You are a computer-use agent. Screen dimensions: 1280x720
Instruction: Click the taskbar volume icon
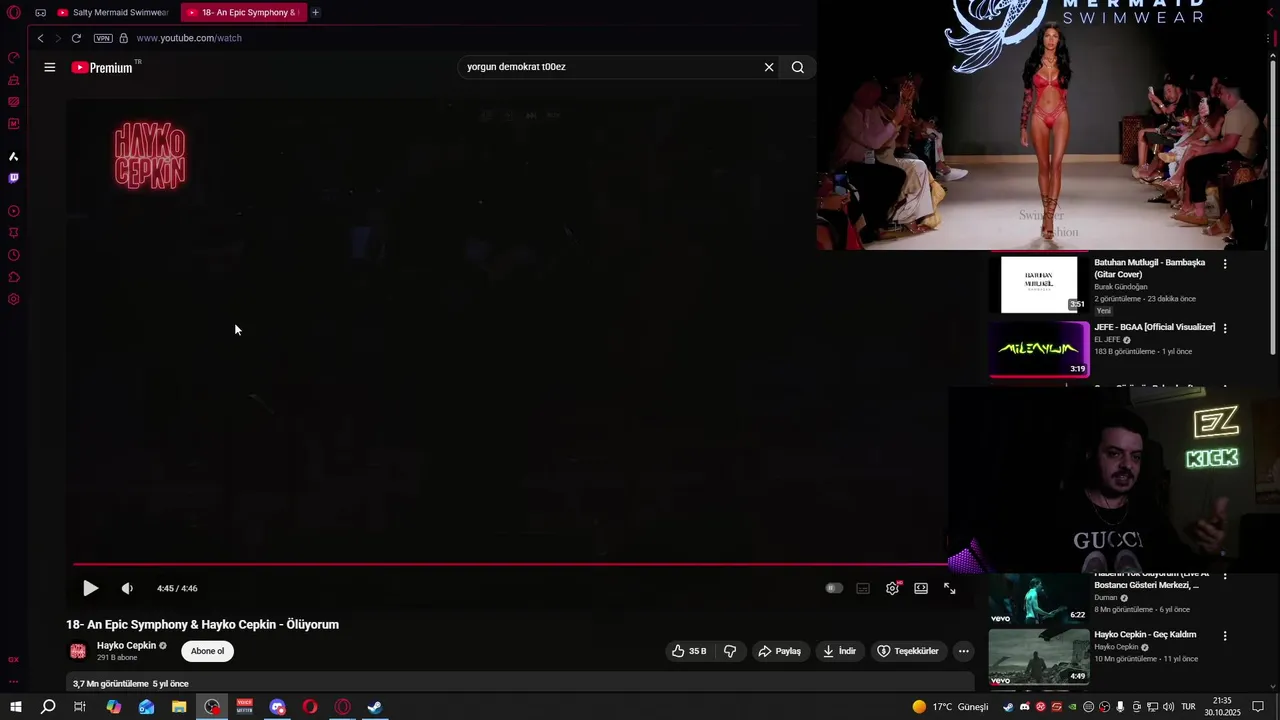tap(1168, 707)
